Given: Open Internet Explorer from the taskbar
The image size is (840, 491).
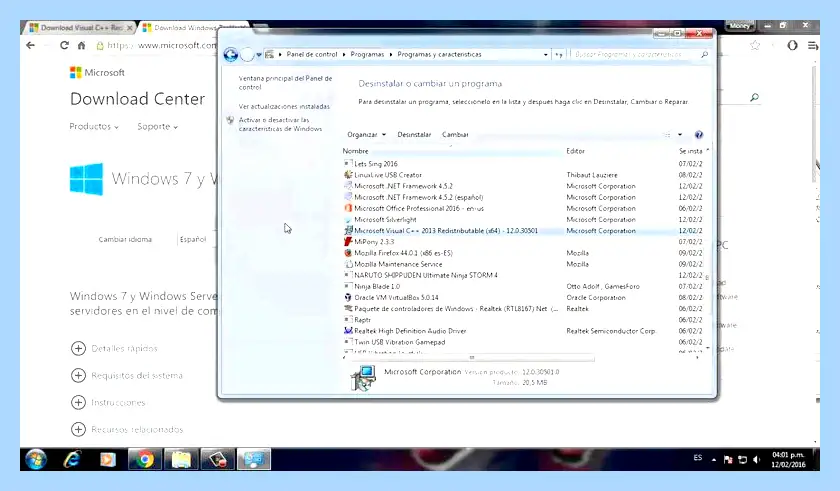Looking at the screenshot, I should click(x=72, y=459).
